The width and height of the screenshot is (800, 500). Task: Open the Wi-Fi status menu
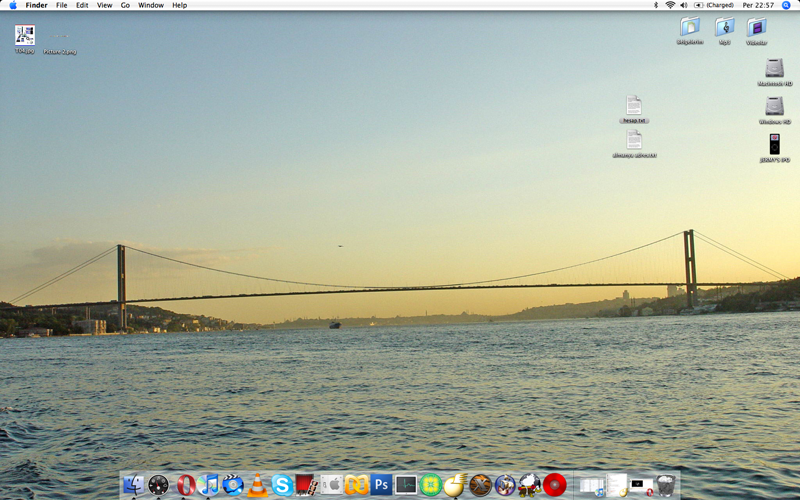(670, 5)
